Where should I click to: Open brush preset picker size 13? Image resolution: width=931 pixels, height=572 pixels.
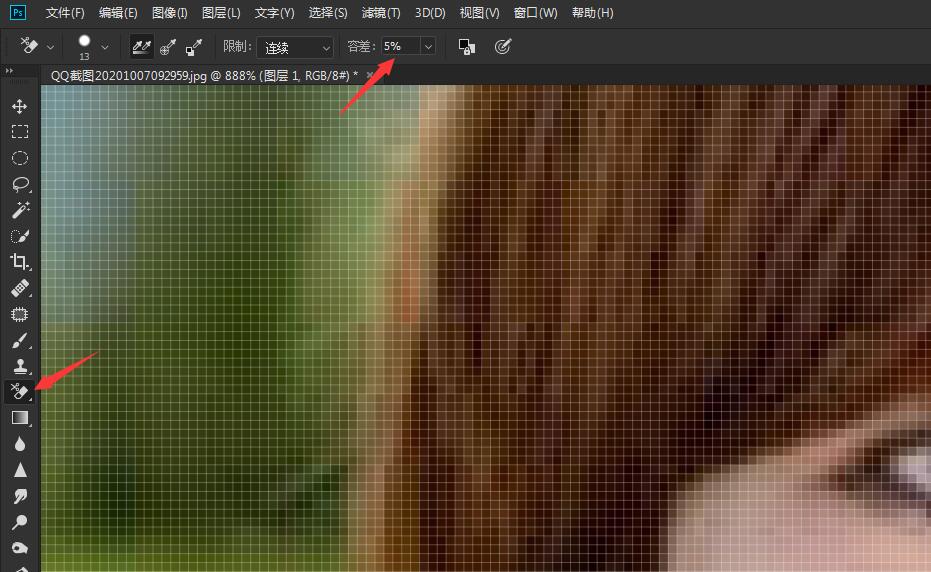pos(84,47)
